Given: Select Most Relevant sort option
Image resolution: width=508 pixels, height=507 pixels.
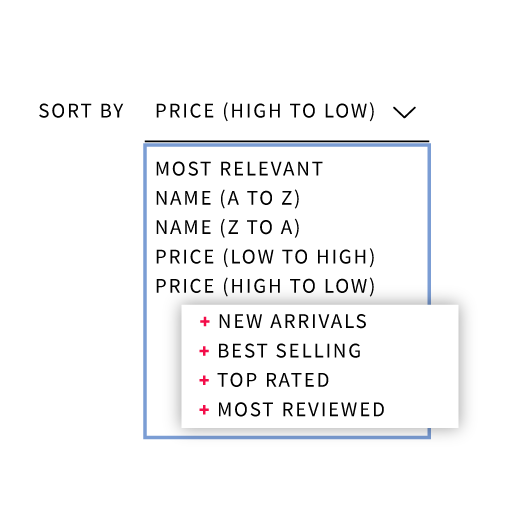Looking at the screenshot, I should click(x=239, y=169).
